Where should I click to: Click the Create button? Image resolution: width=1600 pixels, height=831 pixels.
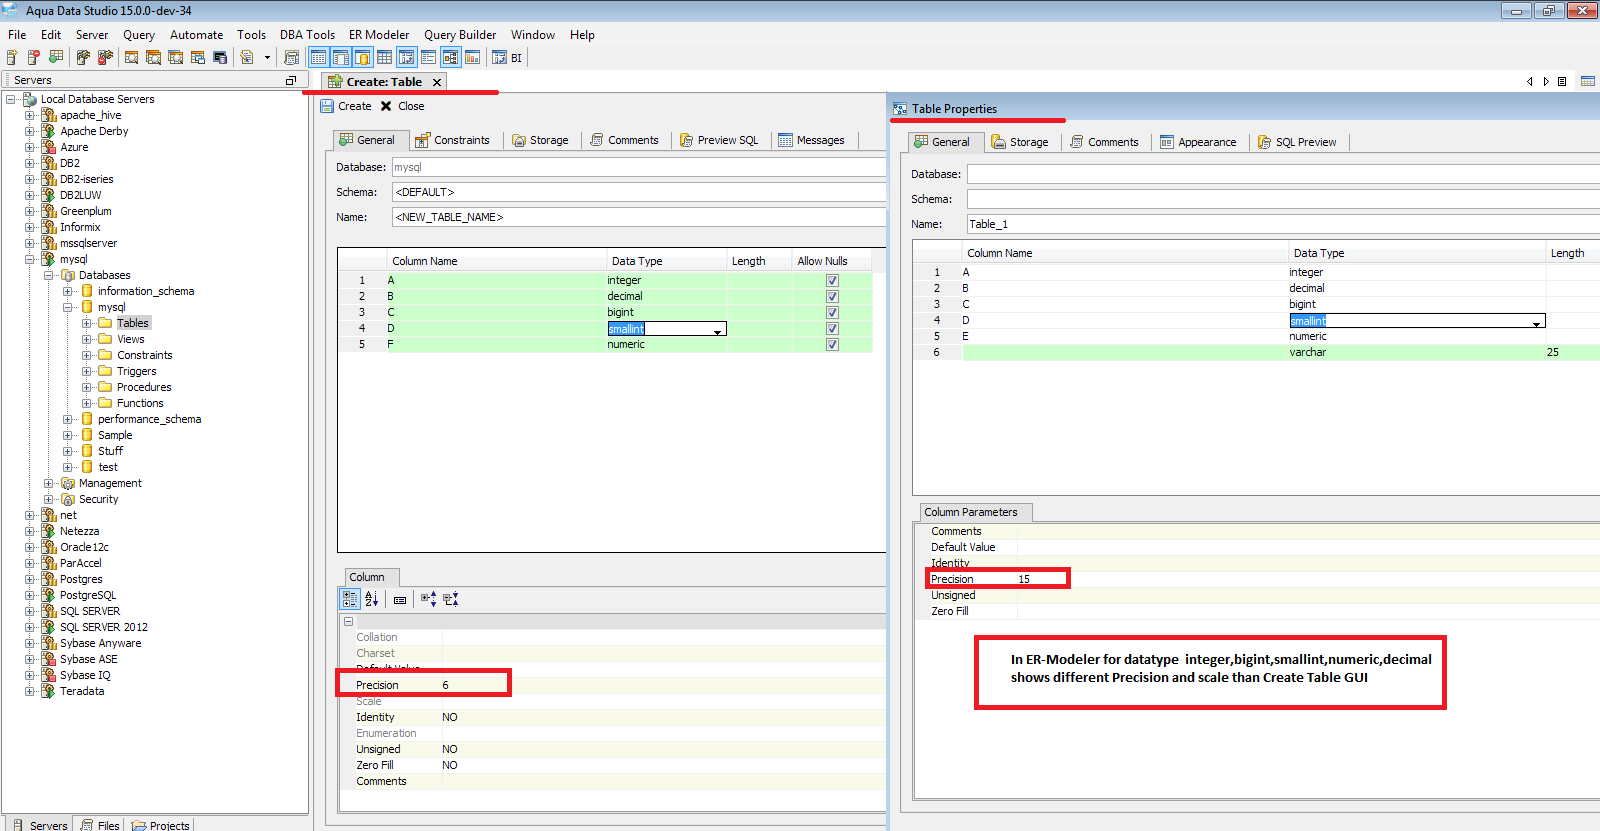[346, 106]
